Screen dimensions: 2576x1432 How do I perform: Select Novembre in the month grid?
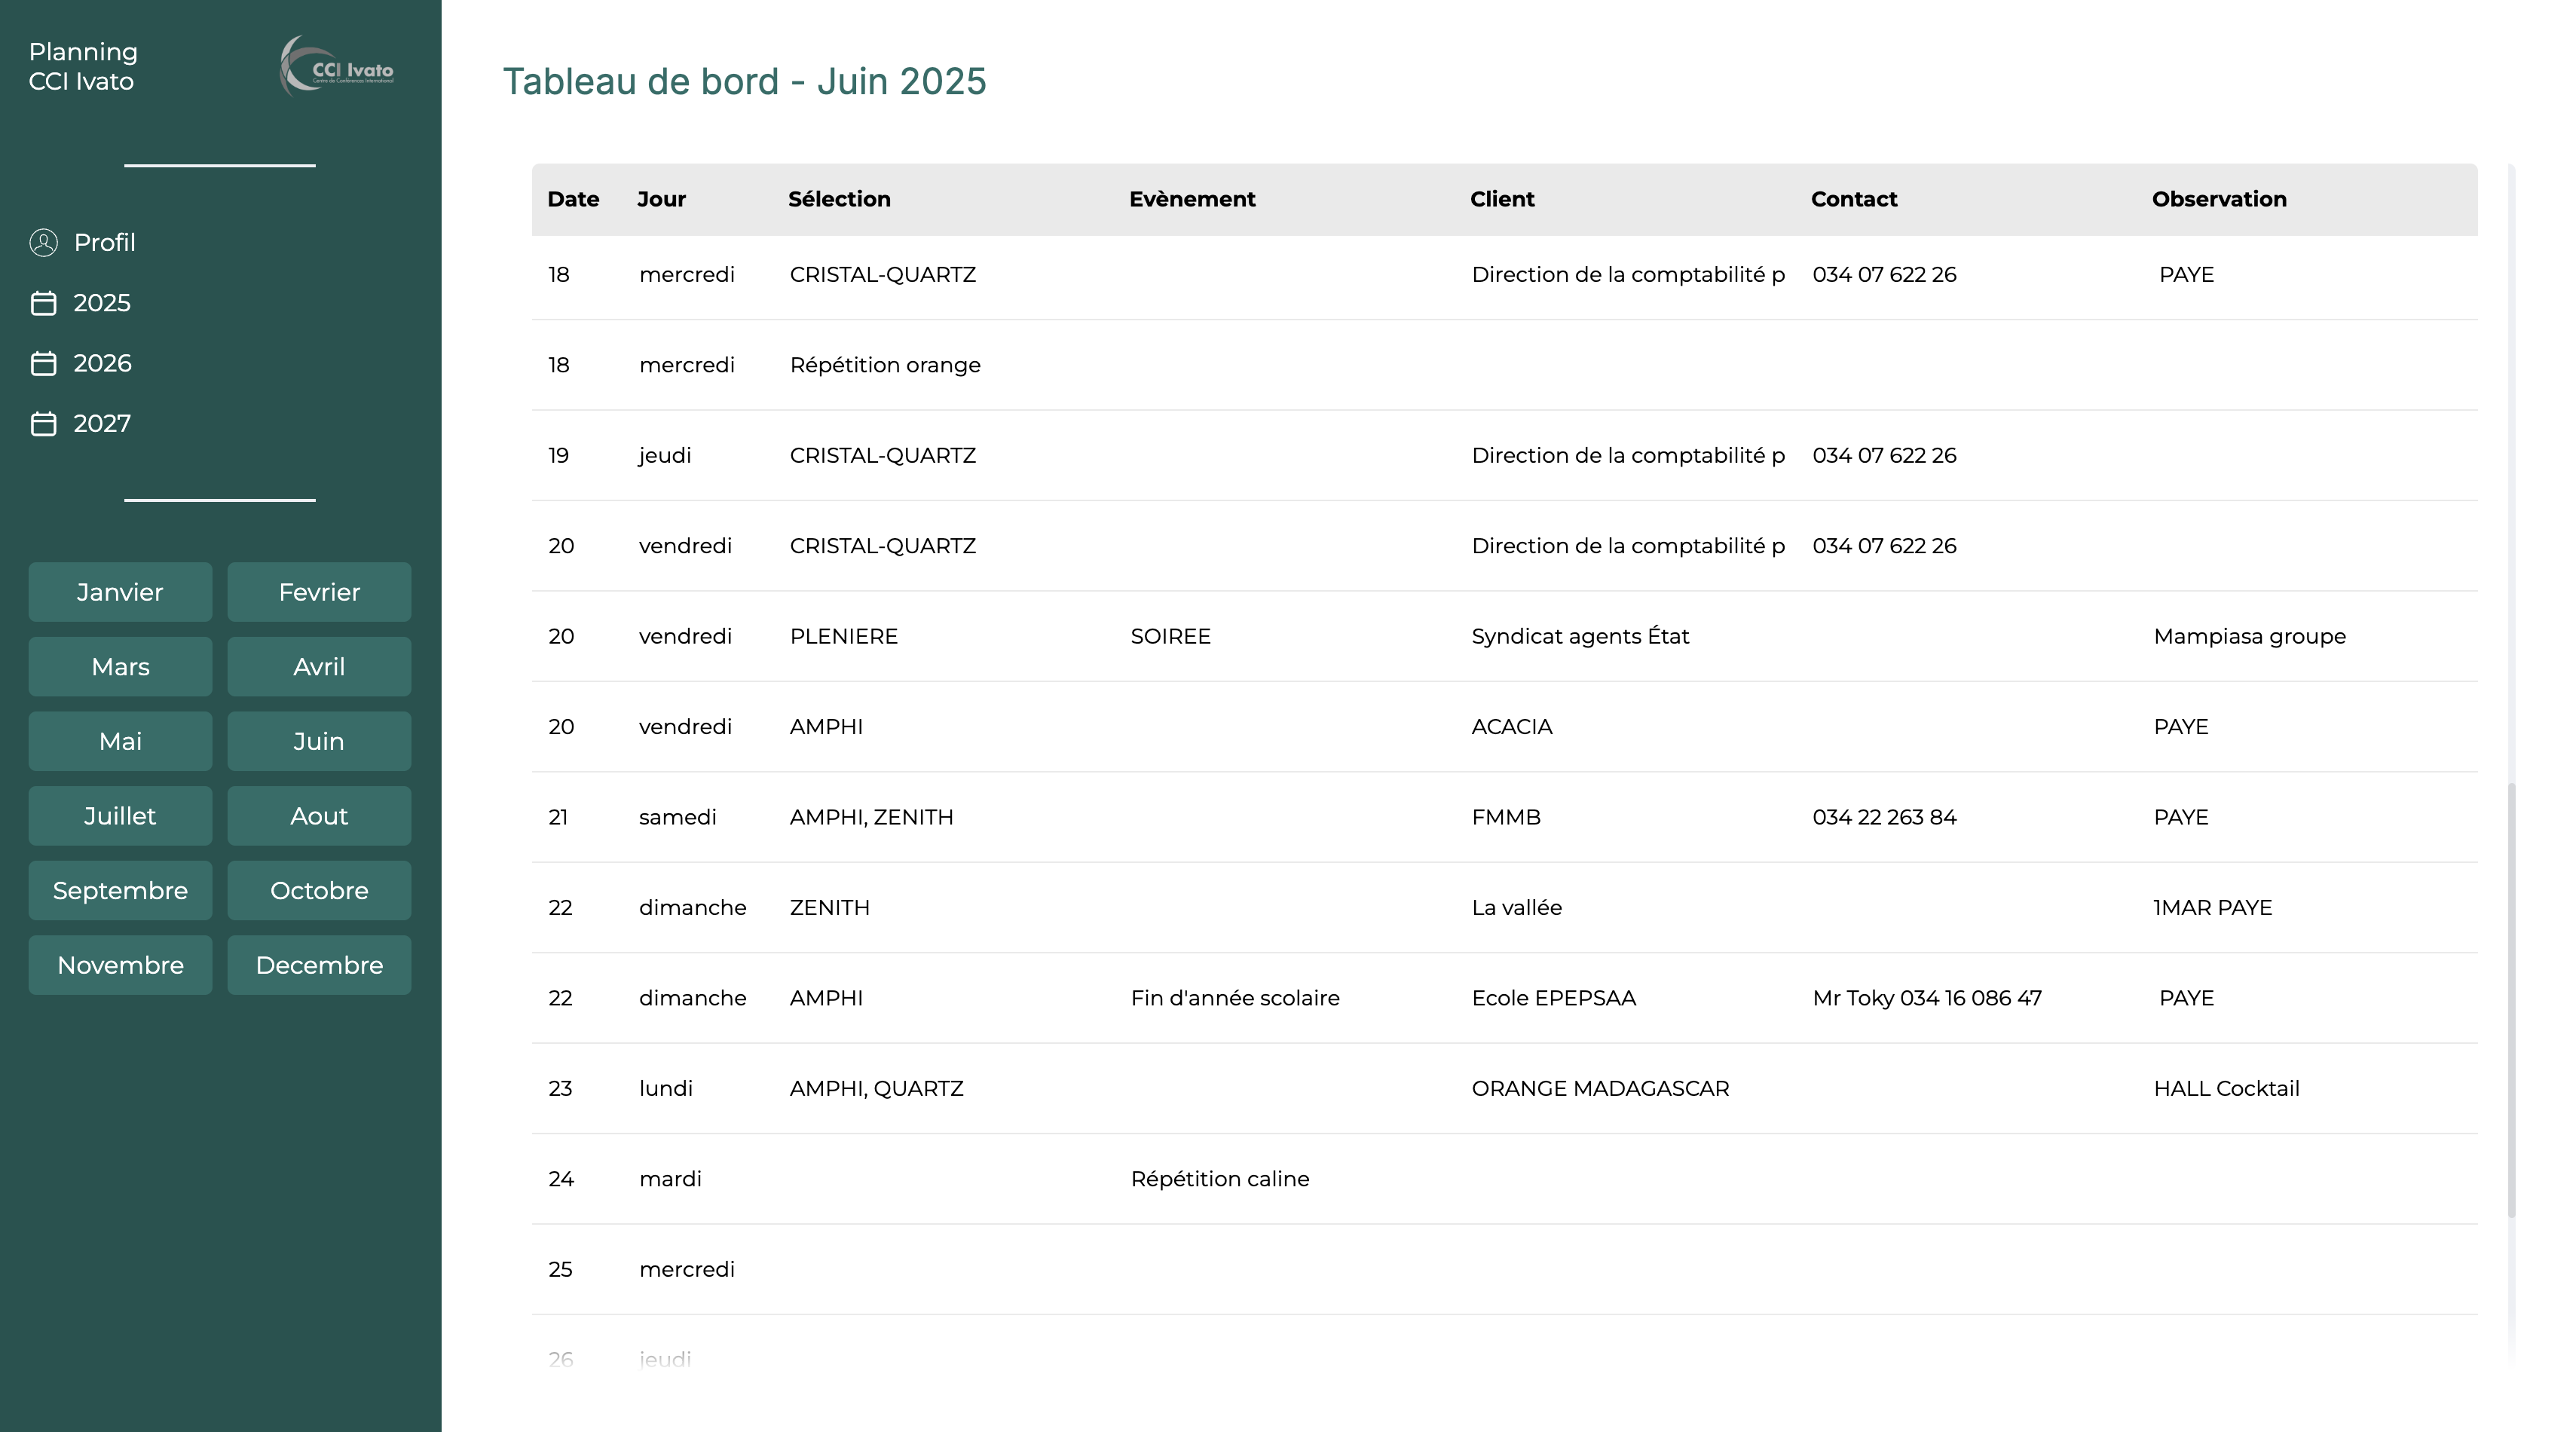(120, 965)
